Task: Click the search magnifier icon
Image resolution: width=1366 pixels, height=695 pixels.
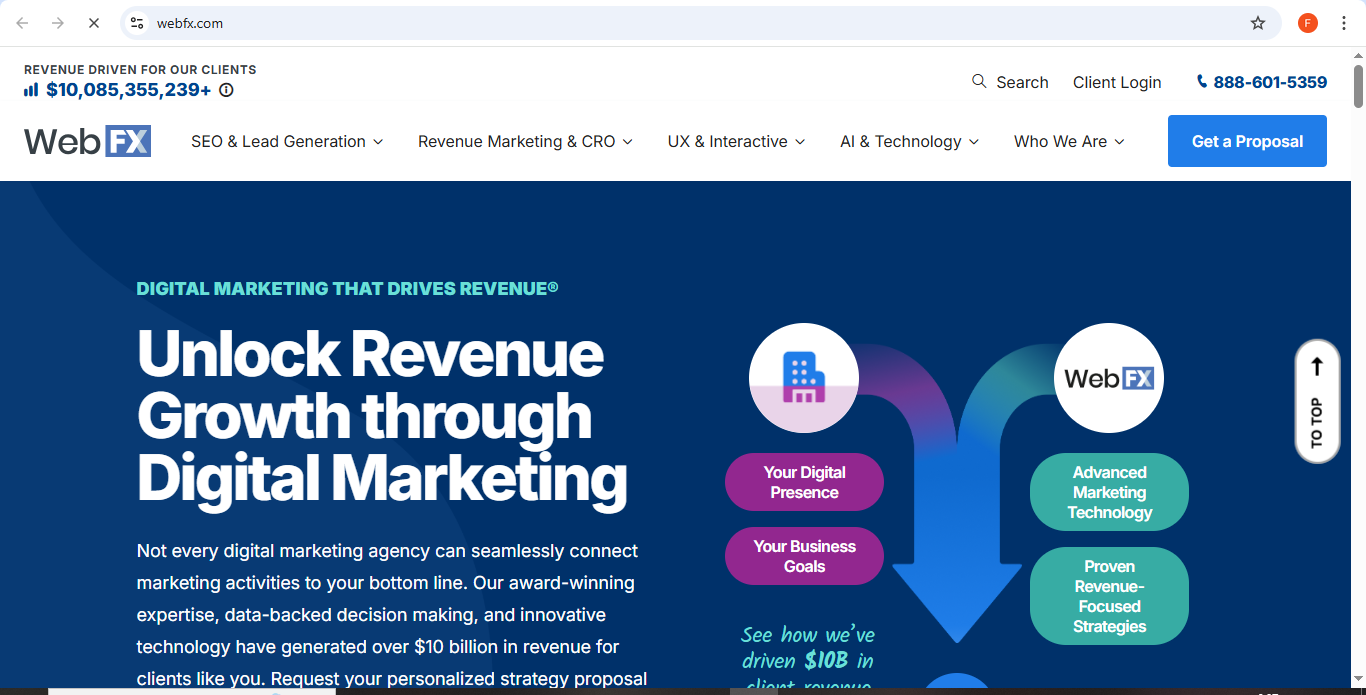Action: [x=980, y=81]
